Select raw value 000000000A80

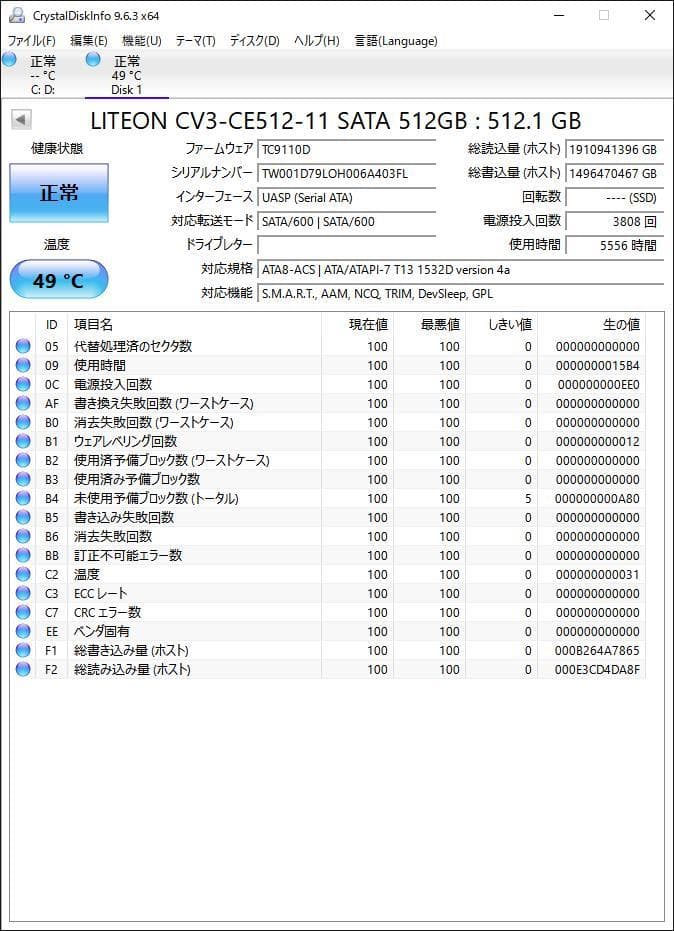click(597, 499)
